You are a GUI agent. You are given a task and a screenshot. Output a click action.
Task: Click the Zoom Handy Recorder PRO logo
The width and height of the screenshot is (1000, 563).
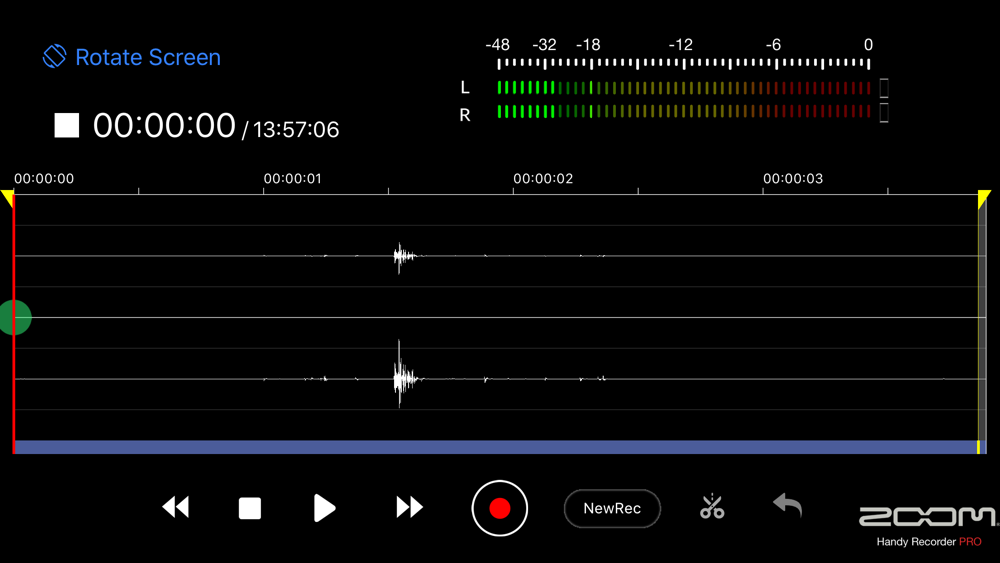click(928, 527)
